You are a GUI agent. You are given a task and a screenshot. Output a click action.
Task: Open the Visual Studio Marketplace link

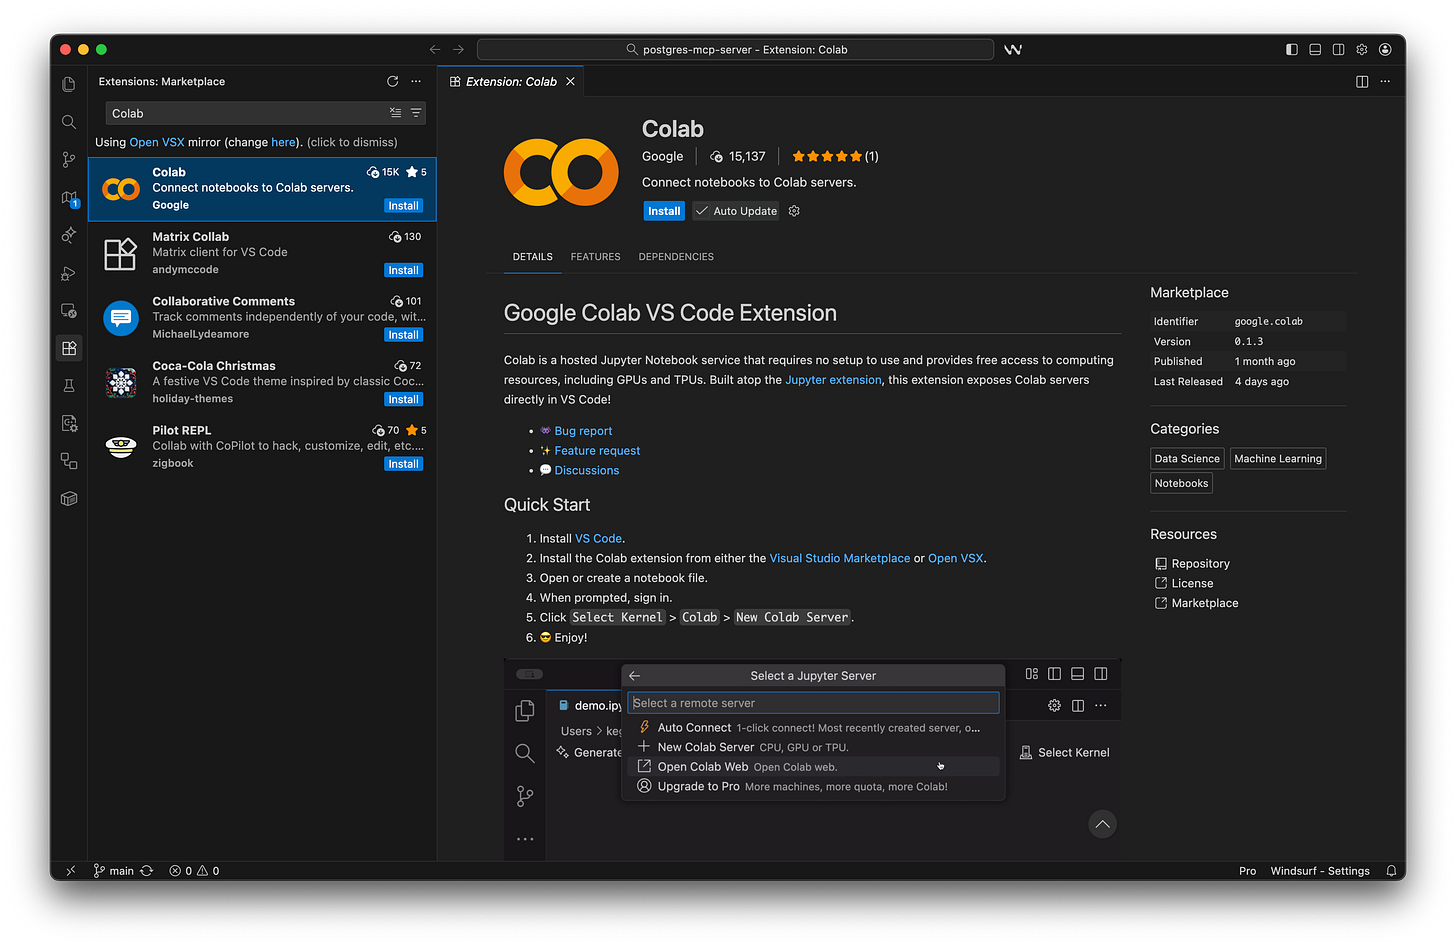click(x=840, y=558)
